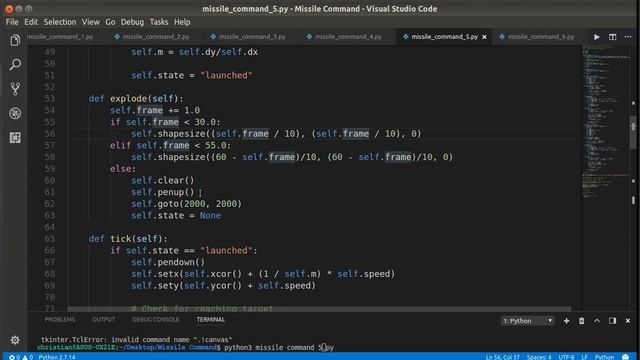This screenshot has height=360, width=640.
Task: Open the terminal selector dropdown '1: Python'
Action: click(x=527, y=321)
